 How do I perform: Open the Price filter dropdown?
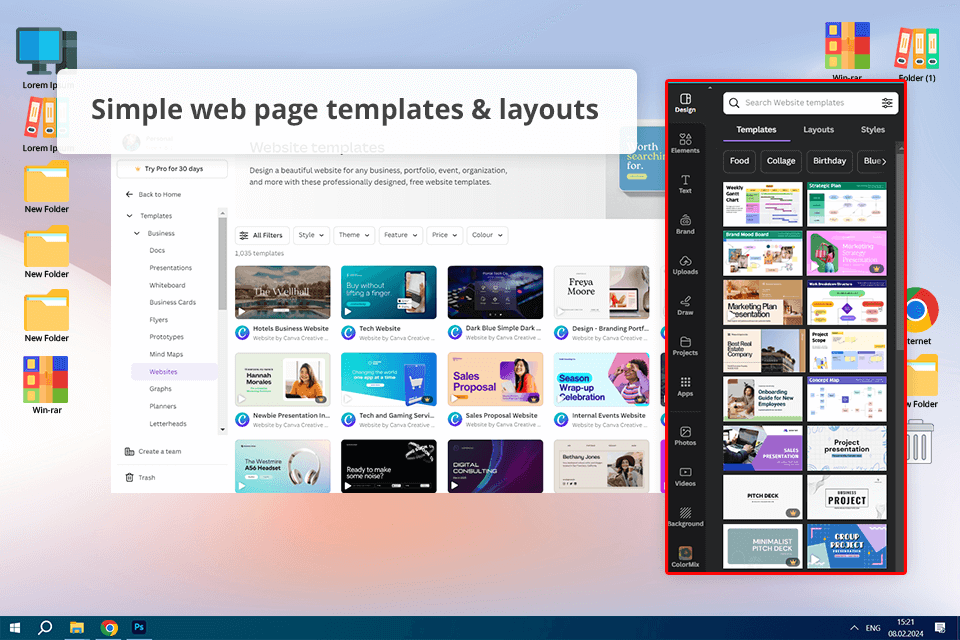click(x=444, y=235)
